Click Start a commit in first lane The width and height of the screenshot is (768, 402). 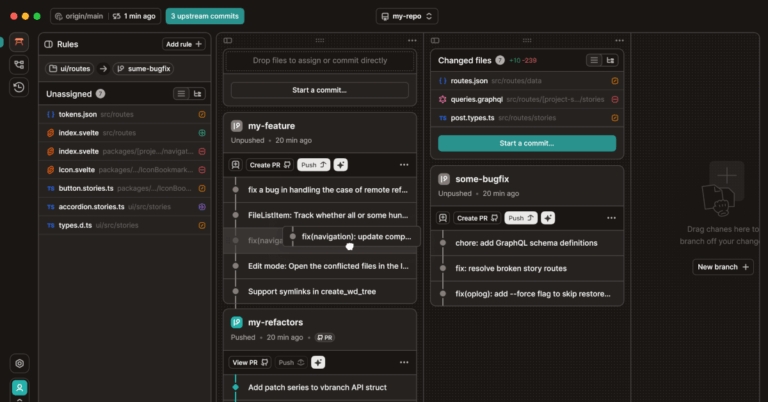[320, 90]
